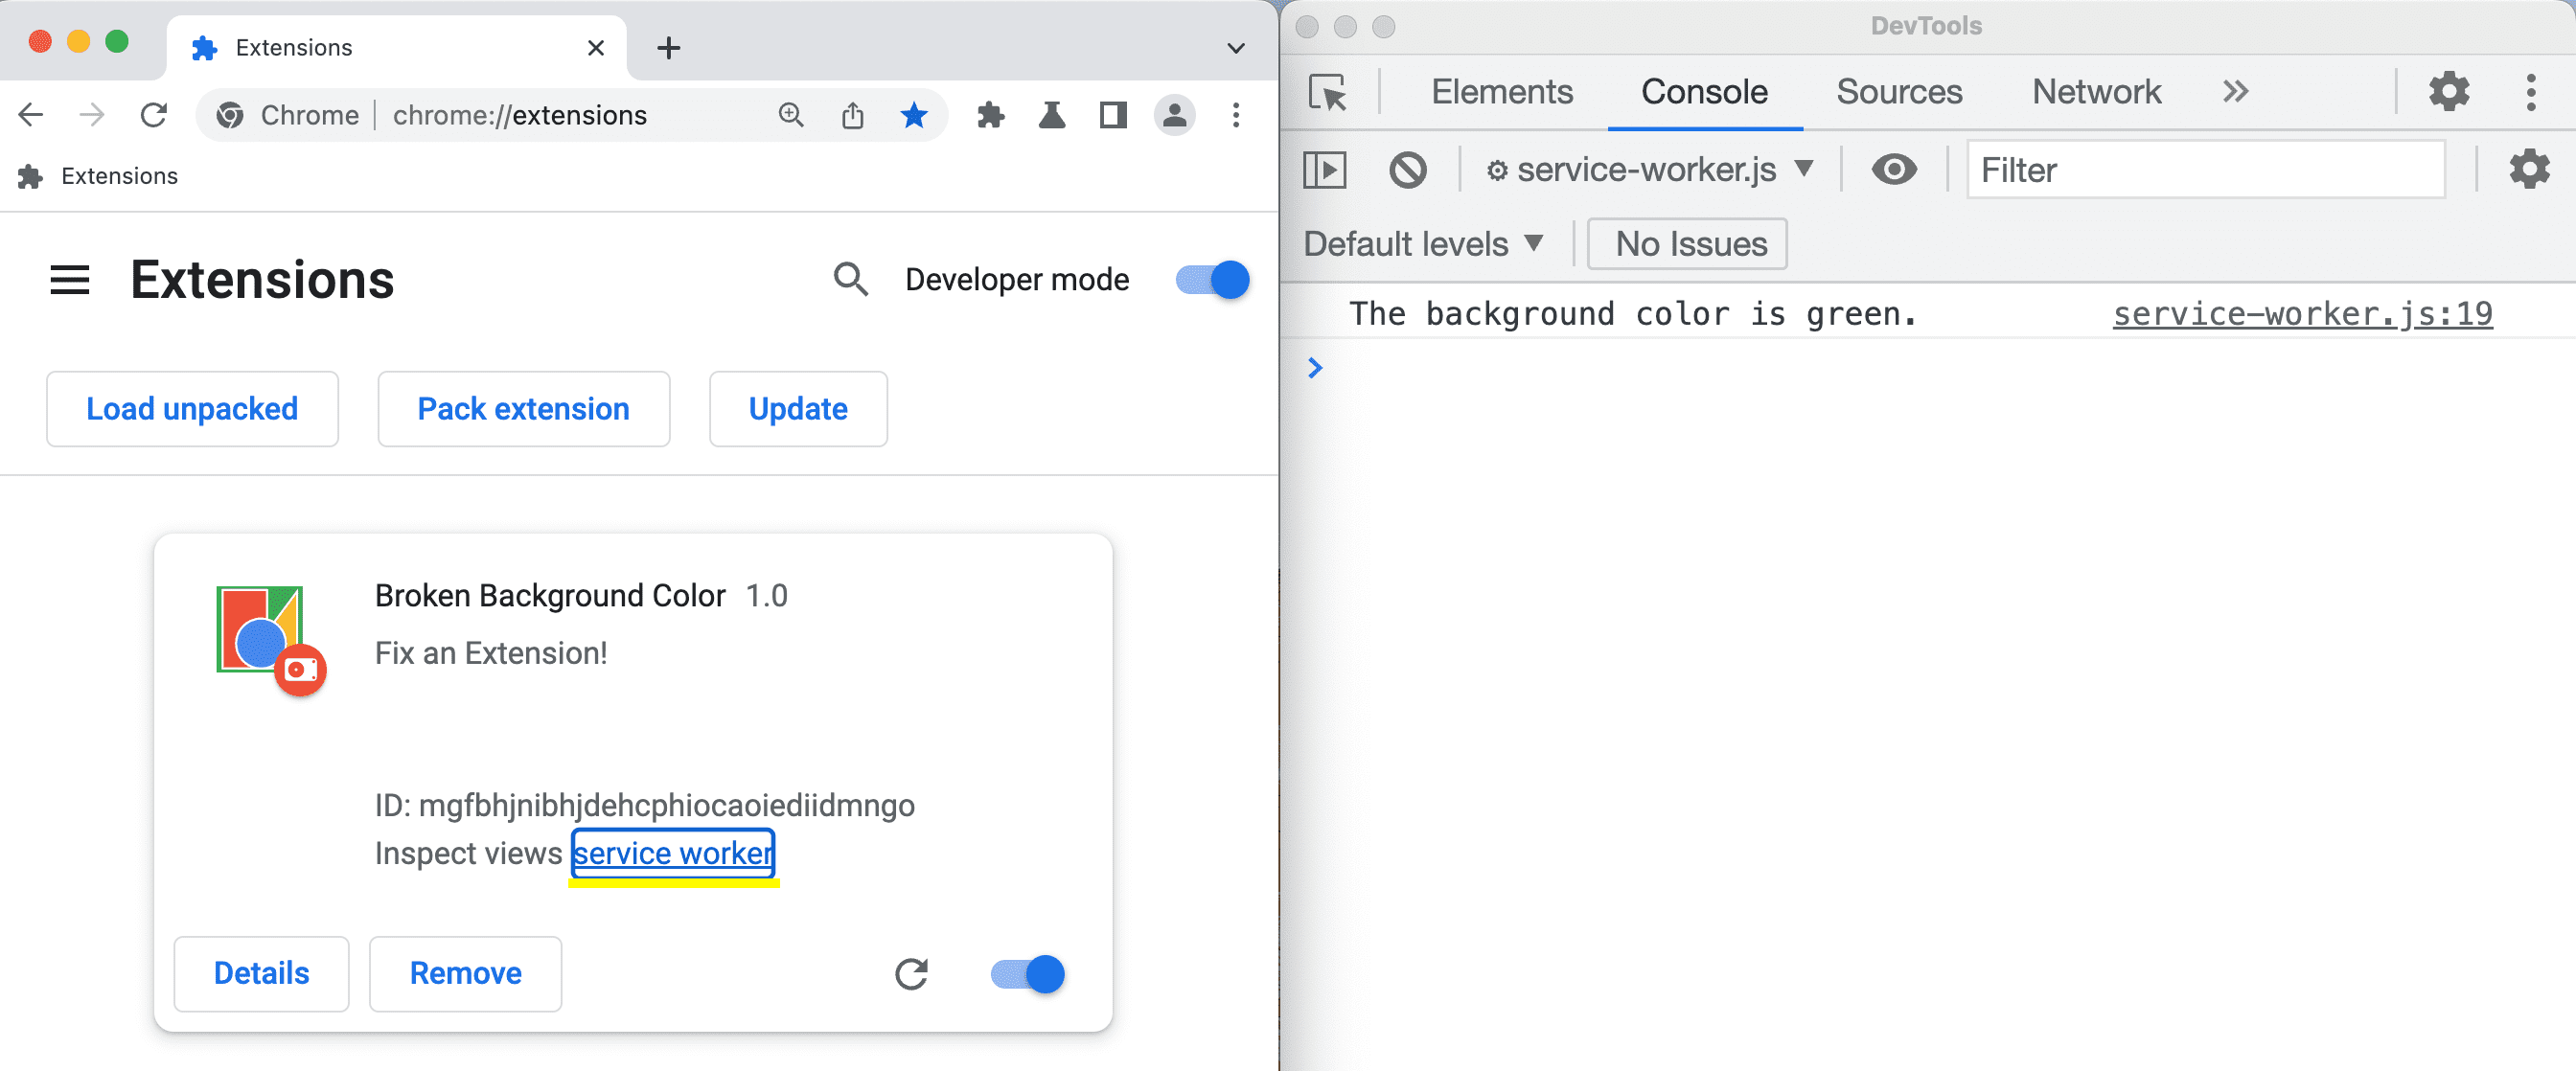Image resolution: width=2576 pixels, height=1071 pixels.
Task: Click the pin/bookmark star icon
Action: tap(913, 115)
